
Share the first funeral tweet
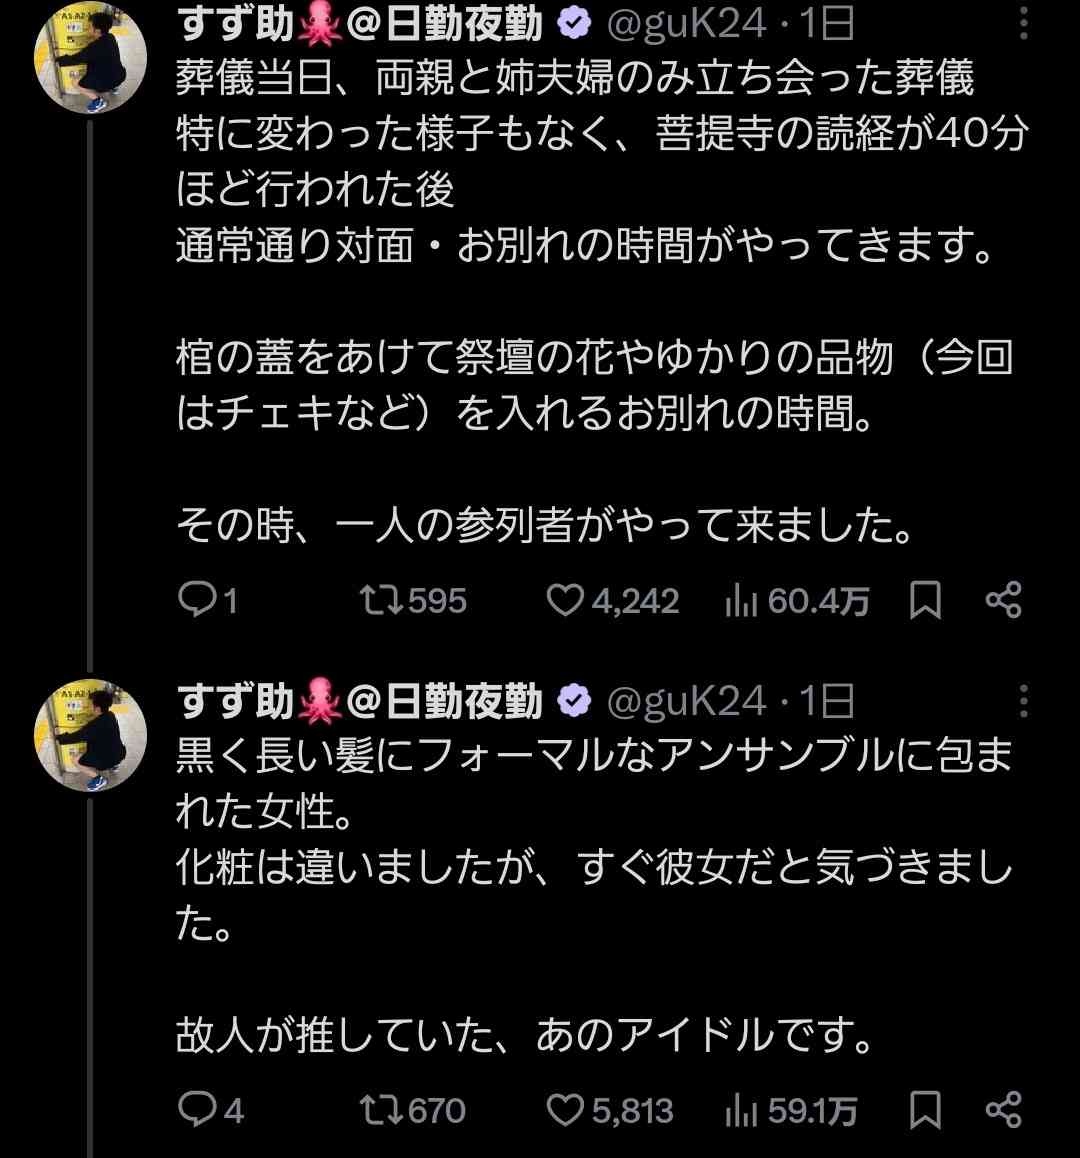[x=1003, y=600]
